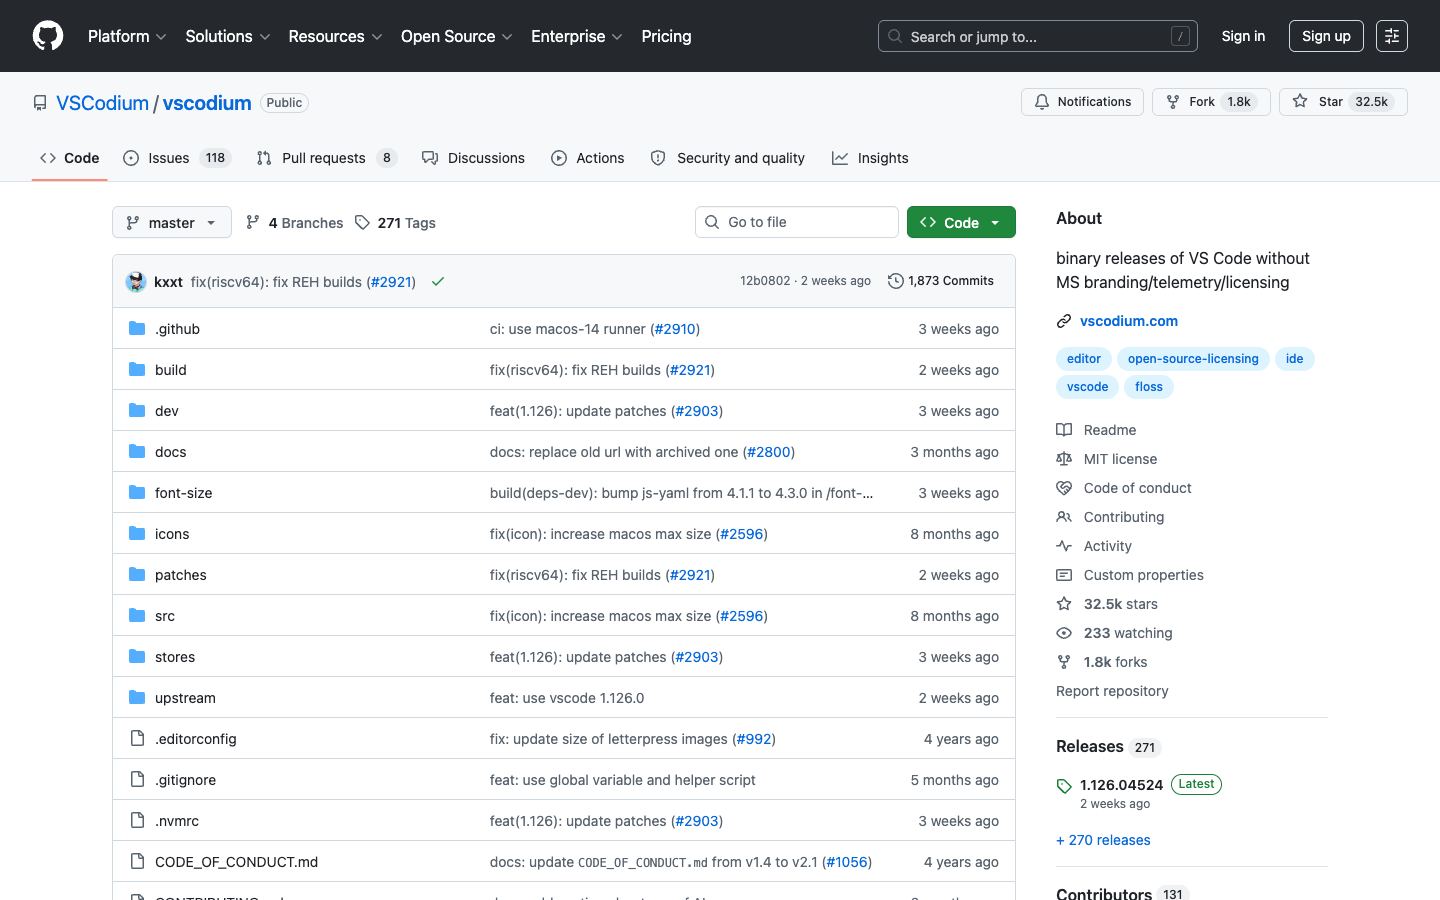The image size is (1440, 900).
Task: Click the stores folder icon
Action: [x=137, y=657]
